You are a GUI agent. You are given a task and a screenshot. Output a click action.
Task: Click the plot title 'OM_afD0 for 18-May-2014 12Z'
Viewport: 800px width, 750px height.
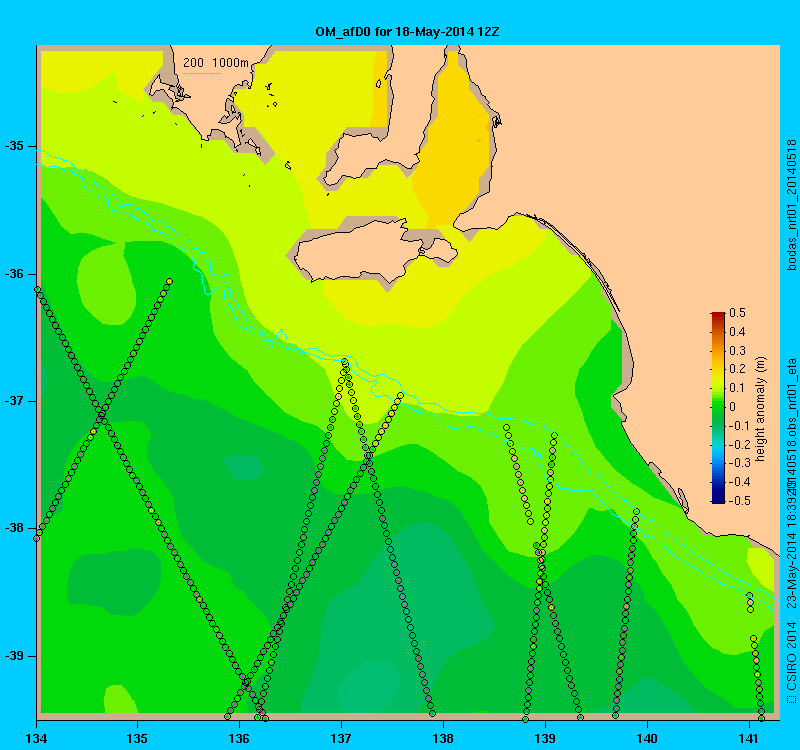(x=407, y=32)
